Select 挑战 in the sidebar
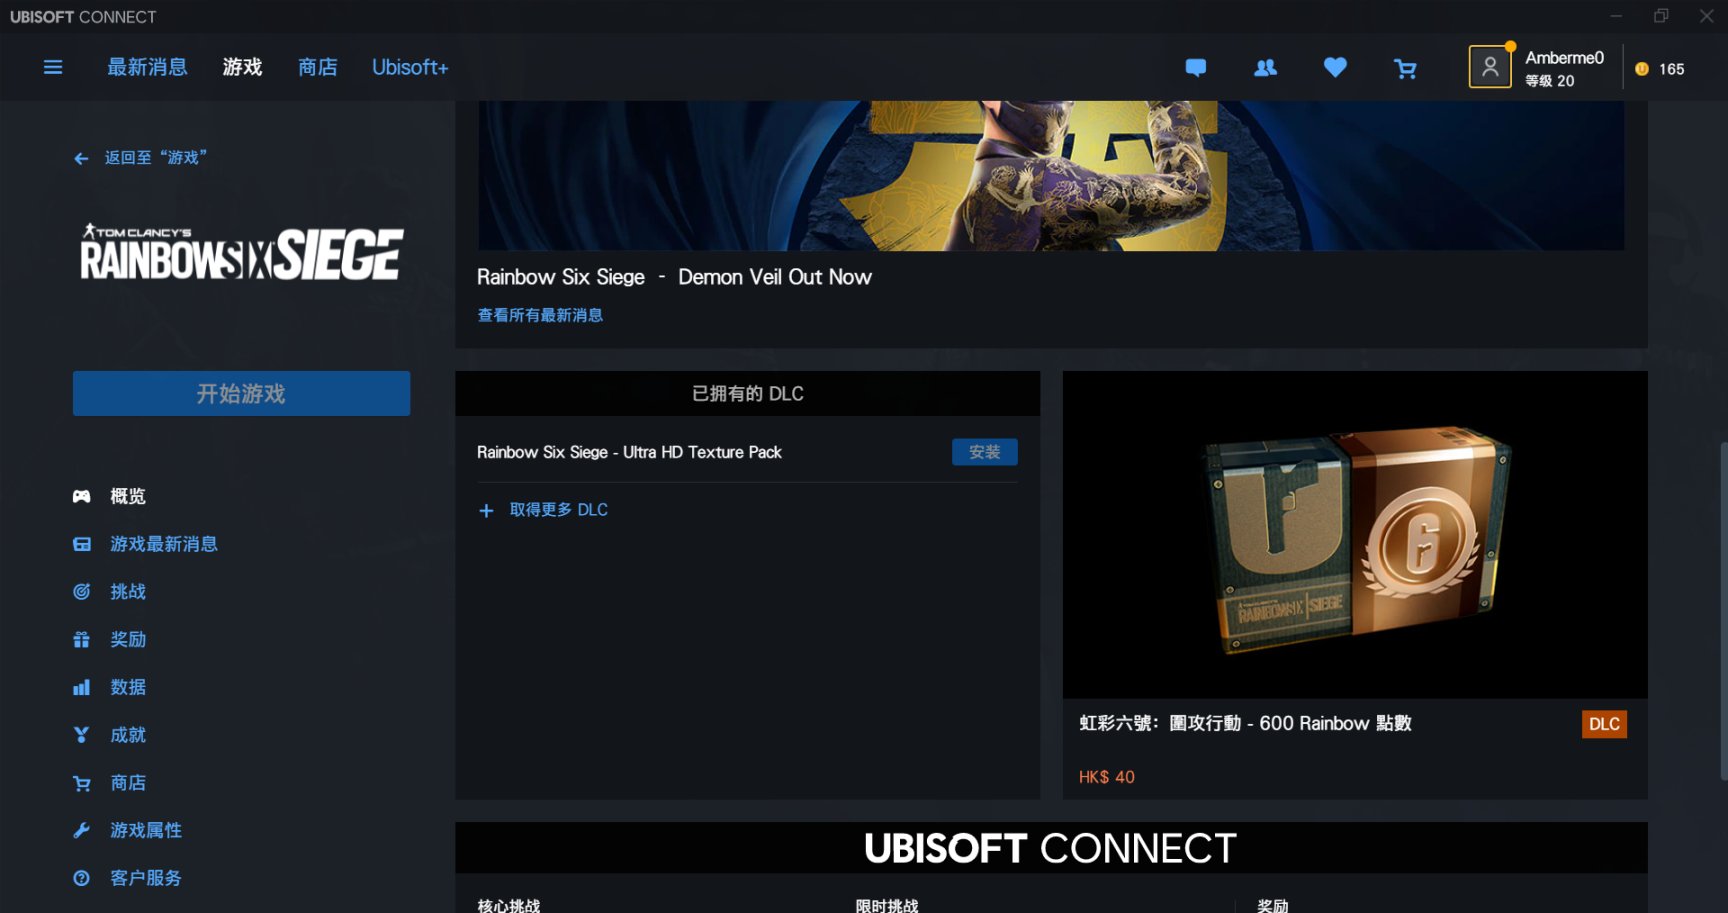Viewport: 1728px width, 913px height. 128,592
